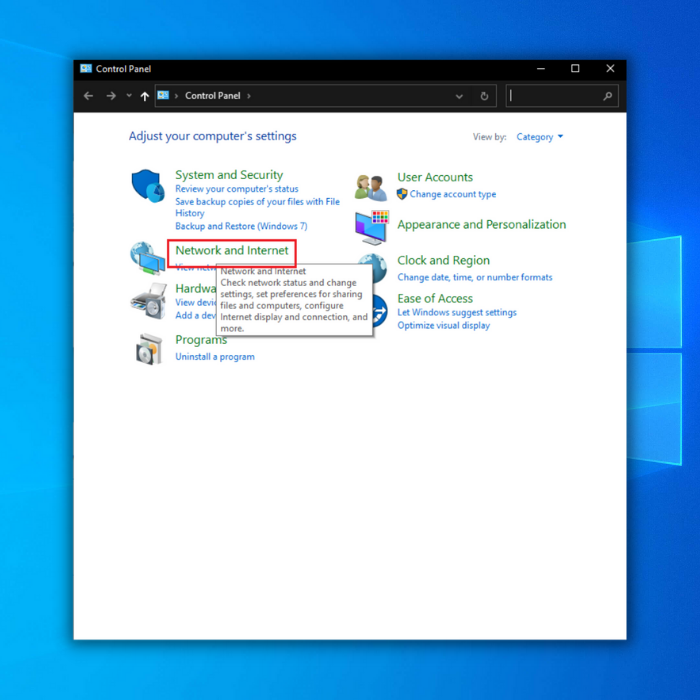This screenshot has width=700, height=700.
Task: Click the Refresh button in address bar
Action: pyautogui.click(x=484, y=96)
